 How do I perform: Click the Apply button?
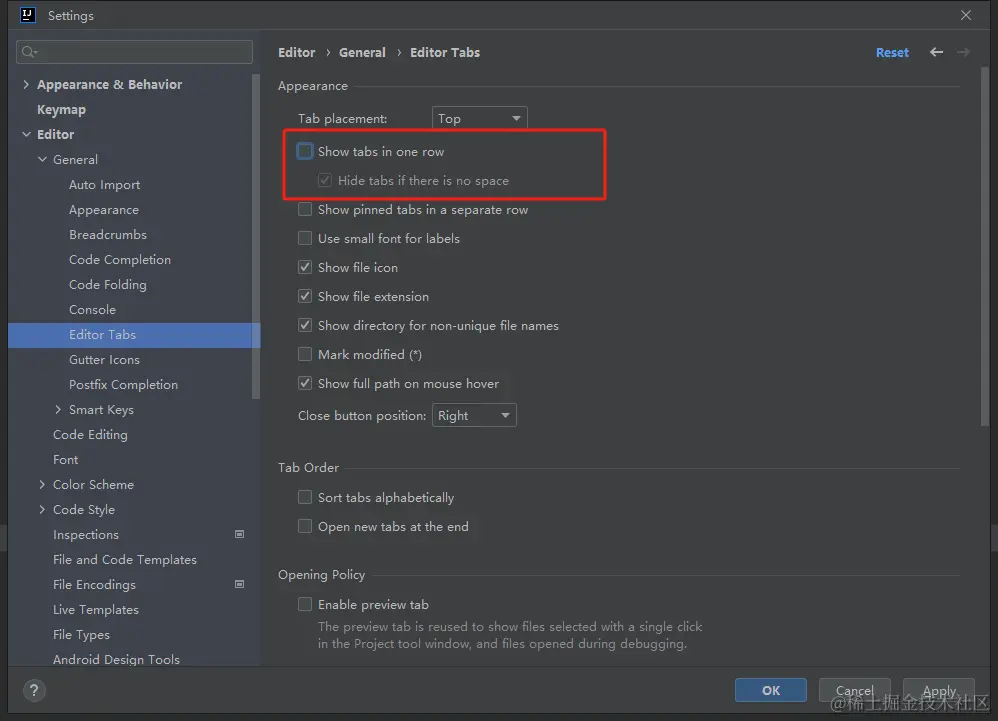(x=939, y=690)
